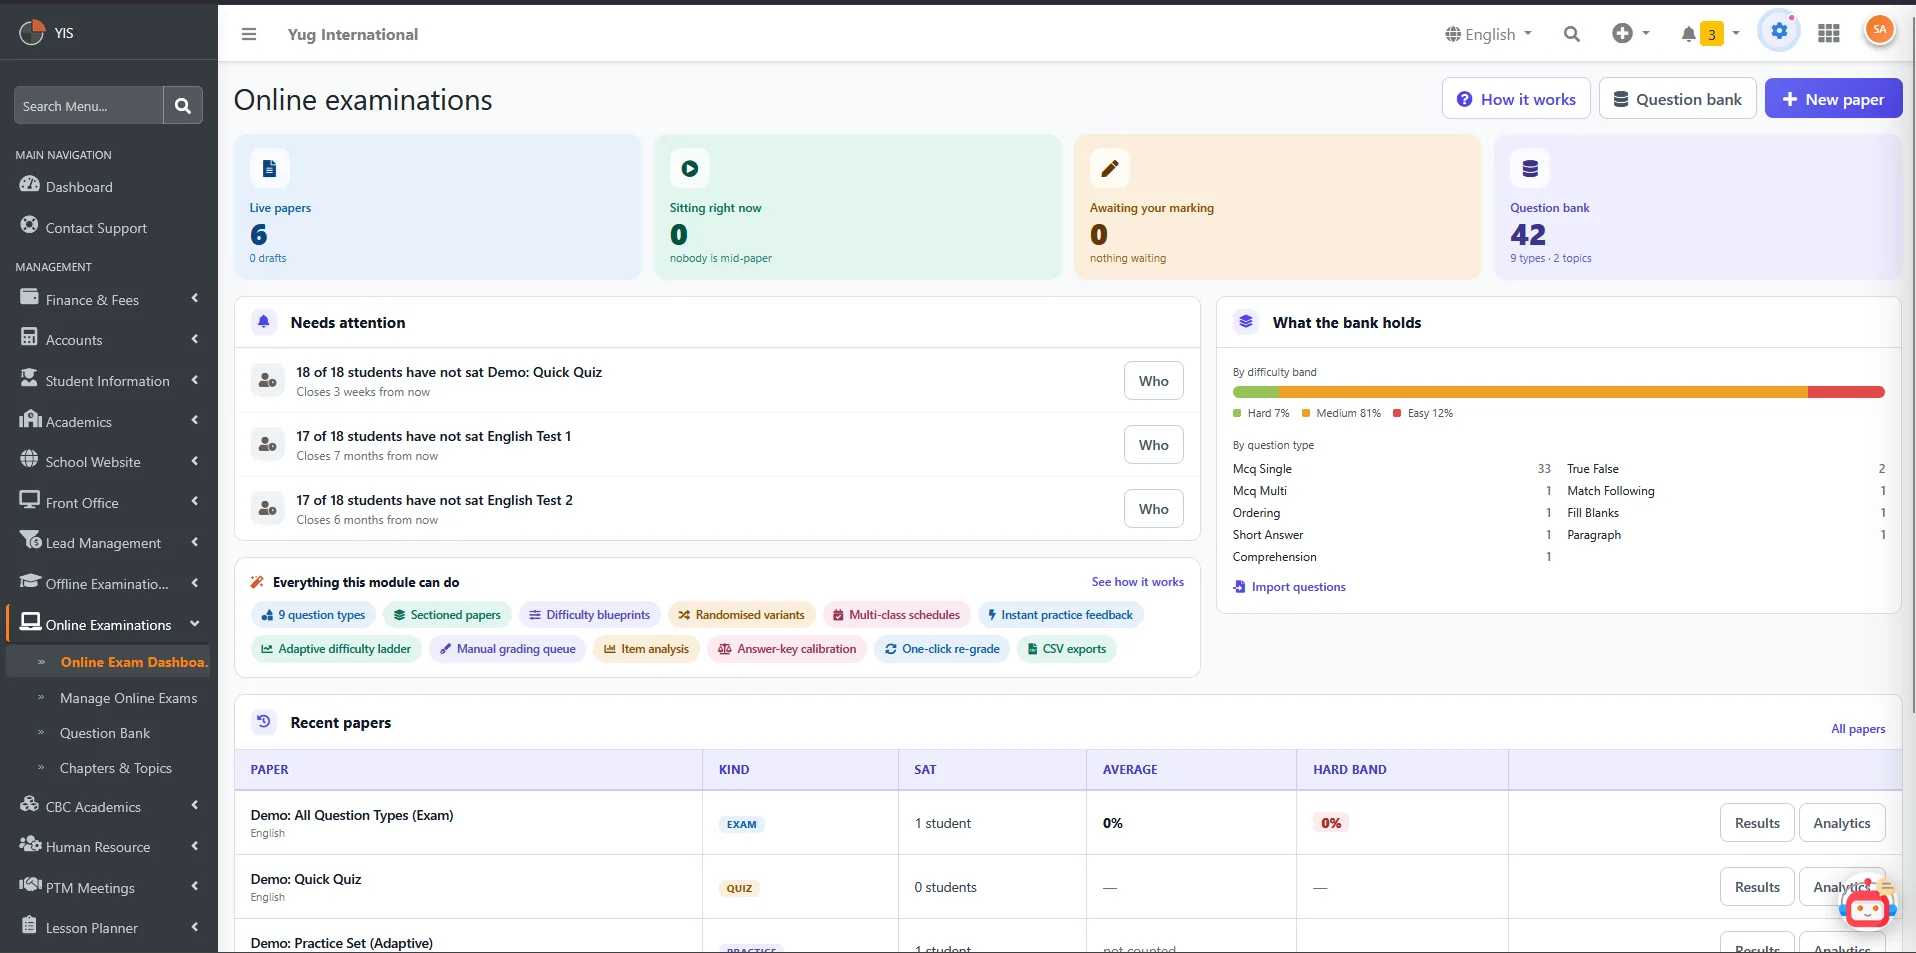Click into the Search Menu input field
The width and height of the screenshot is (1916, 953).
tap(88, 105)
